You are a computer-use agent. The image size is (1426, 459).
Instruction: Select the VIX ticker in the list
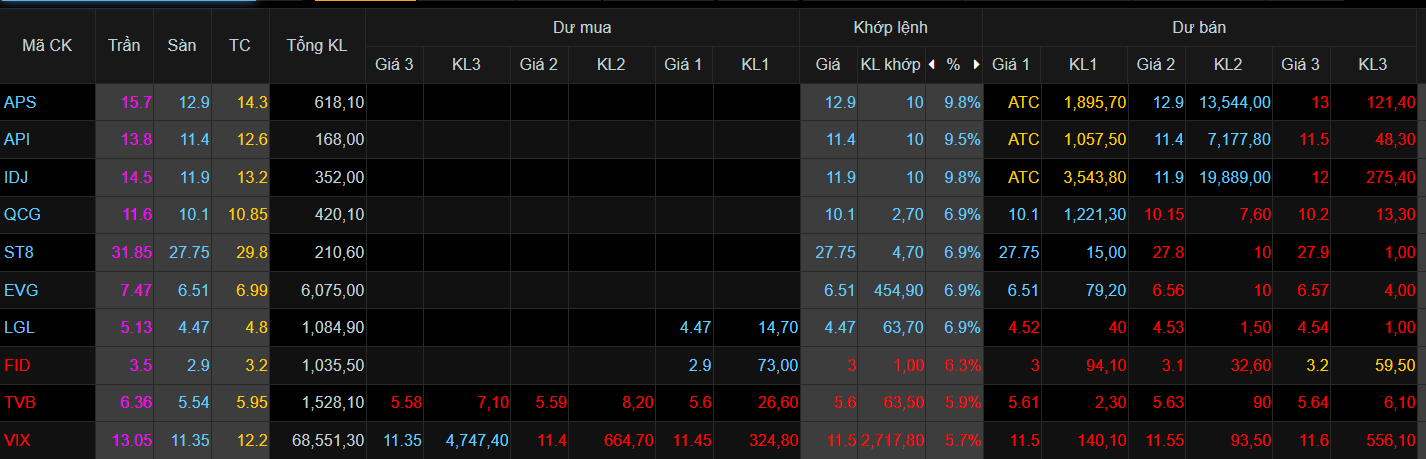point(16,440)
